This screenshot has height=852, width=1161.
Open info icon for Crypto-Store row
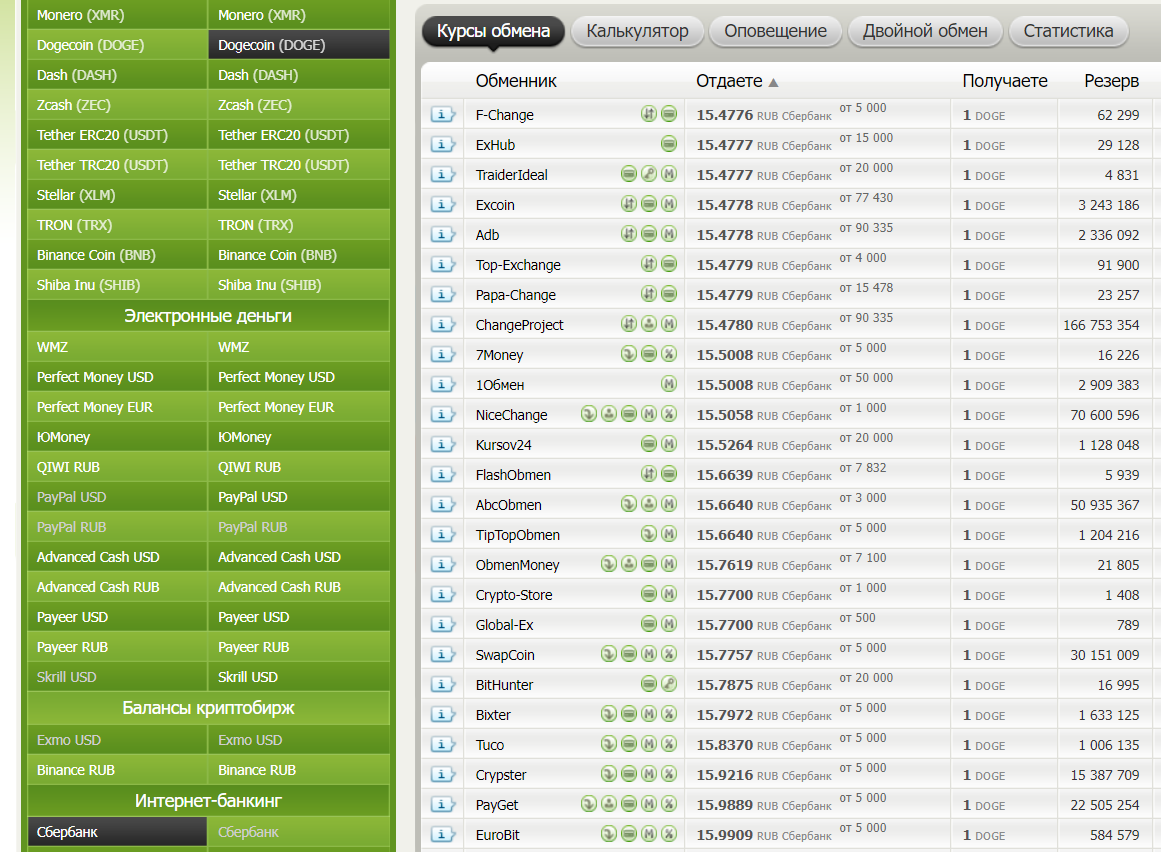coord(442,594)
